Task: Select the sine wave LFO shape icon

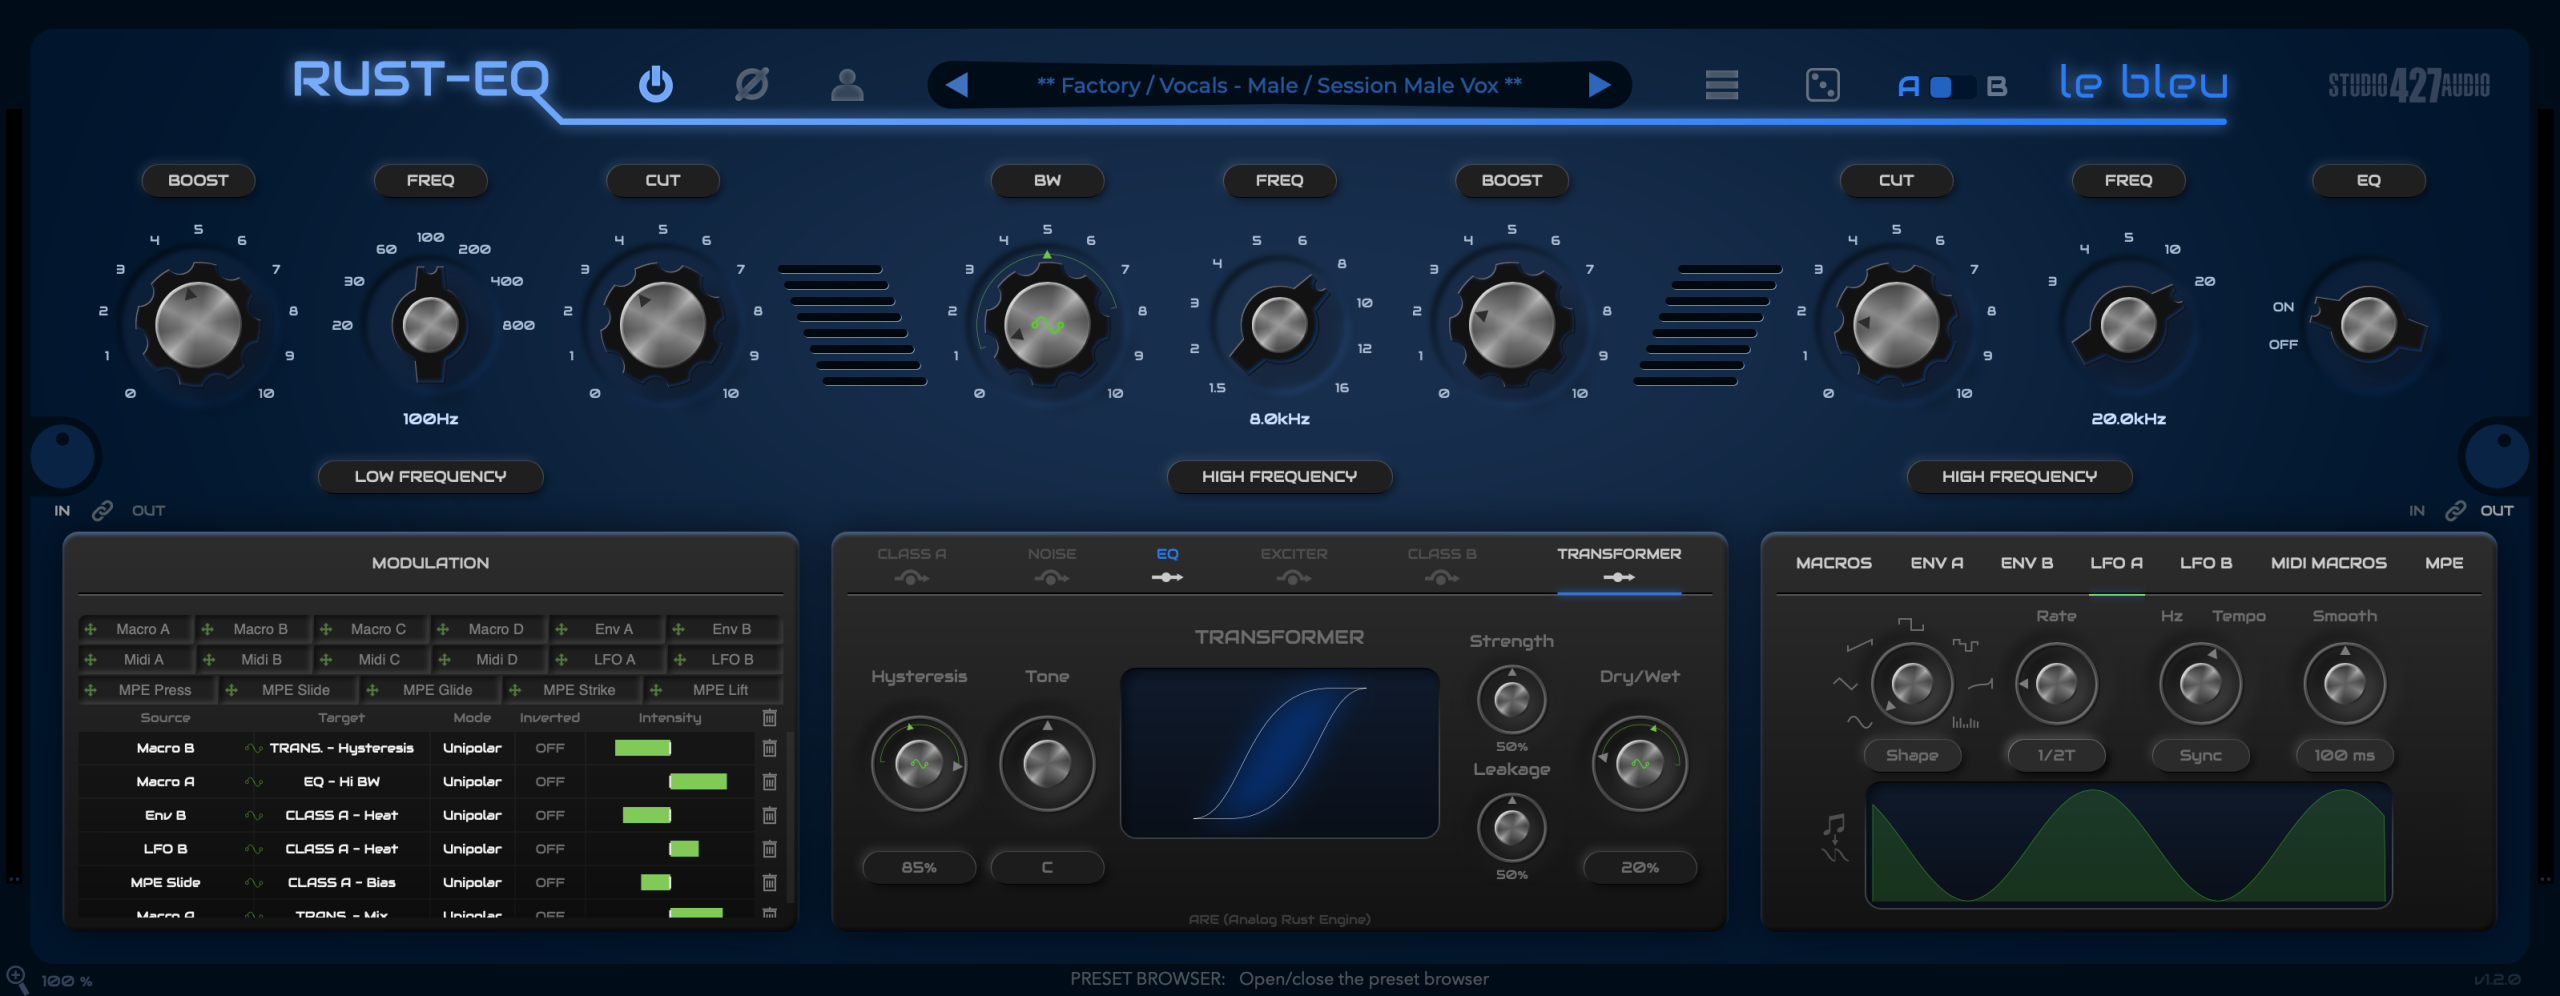Action: point(1859,721)
